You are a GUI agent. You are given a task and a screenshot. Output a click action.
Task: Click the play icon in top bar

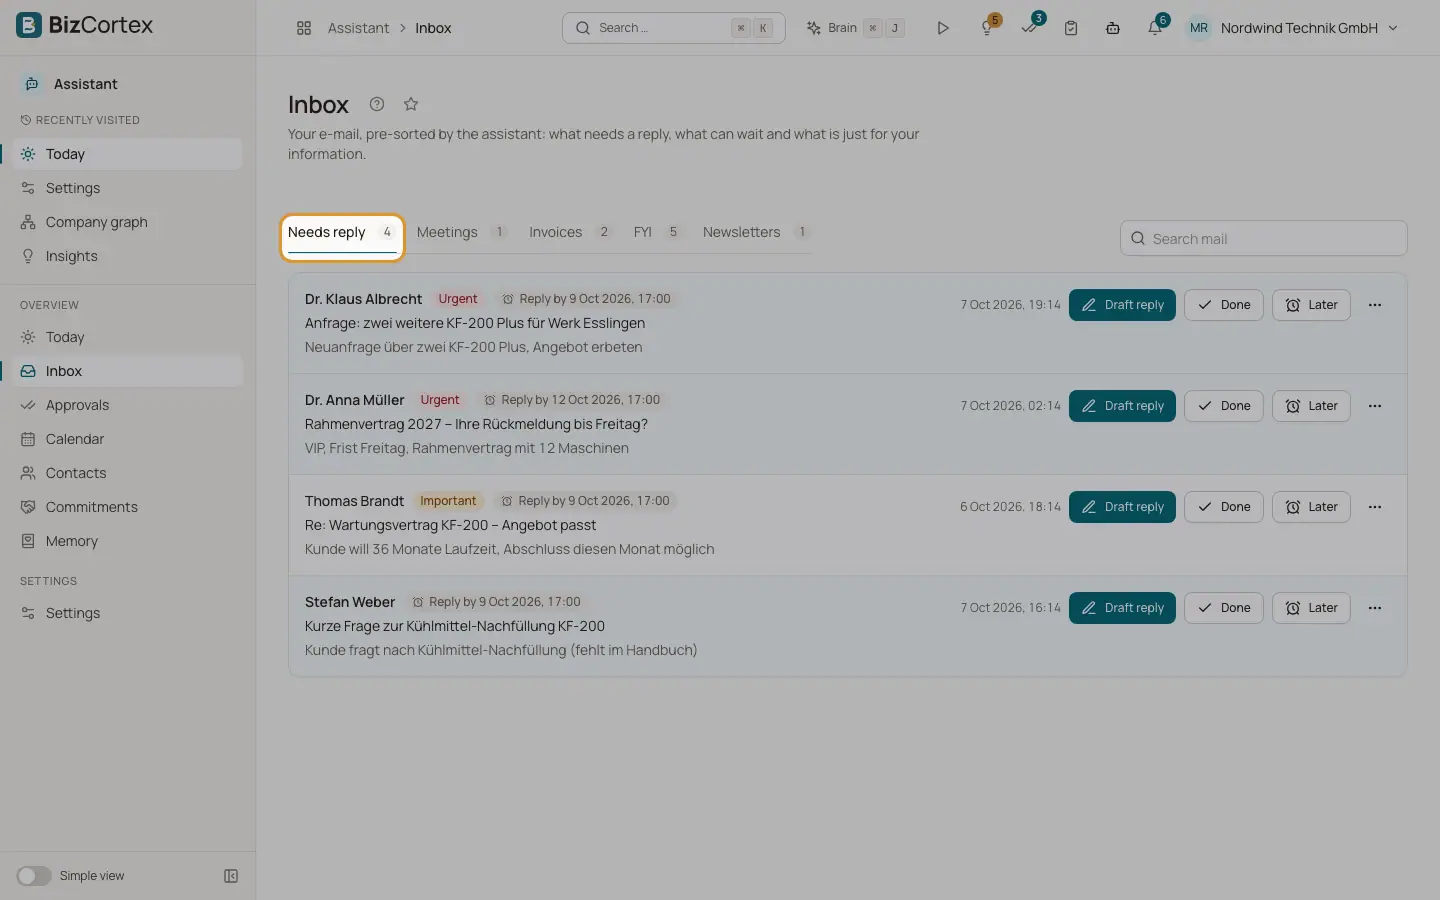(942, 28)
